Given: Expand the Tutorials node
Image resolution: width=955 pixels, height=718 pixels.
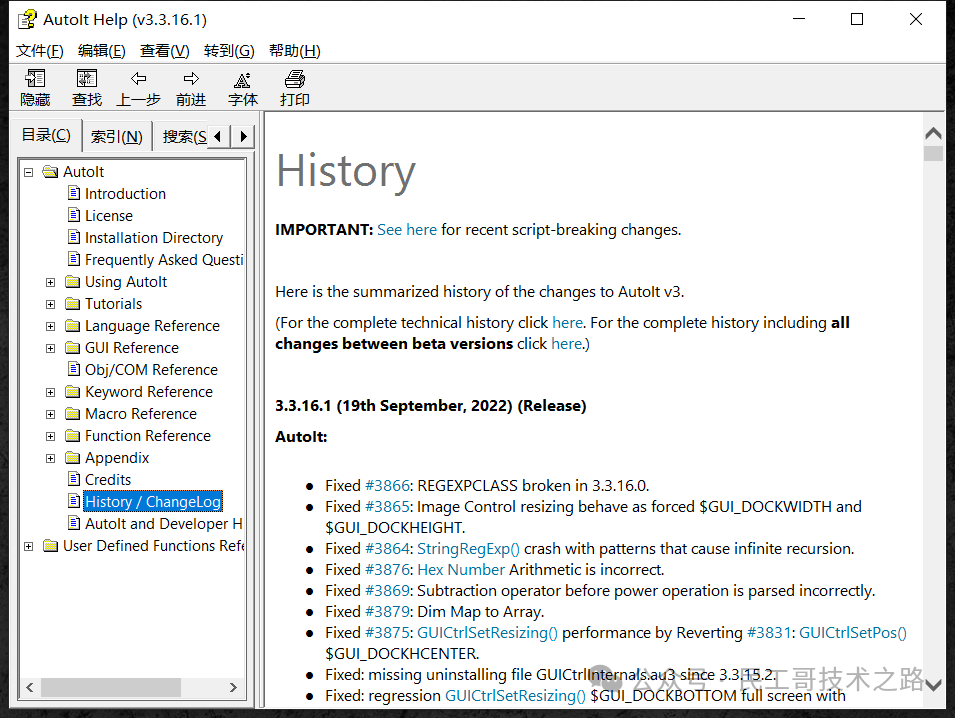Looking at the screenshot, I should 51,304.
